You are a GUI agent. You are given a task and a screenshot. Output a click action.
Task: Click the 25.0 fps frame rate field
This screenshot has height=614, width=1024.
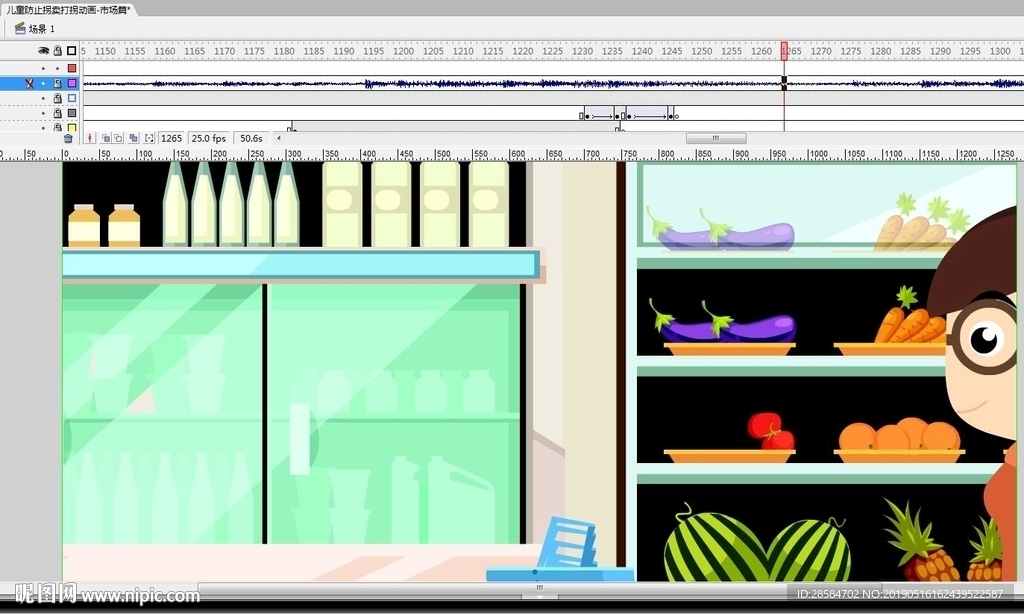[x=208, y=138]
